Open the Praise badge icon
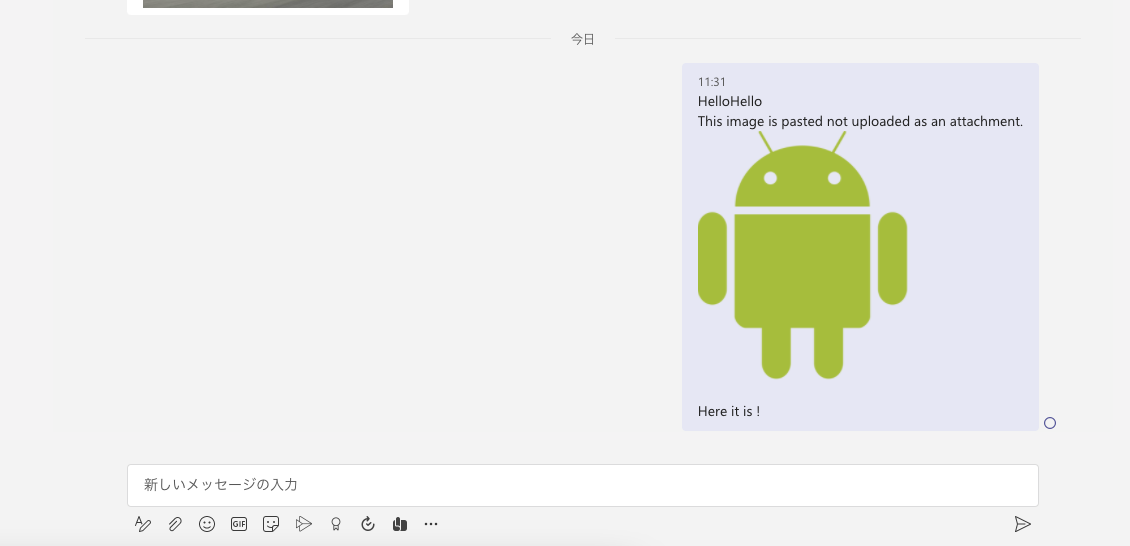Screen dimensions: 1130x546 [x=336, y=524]
